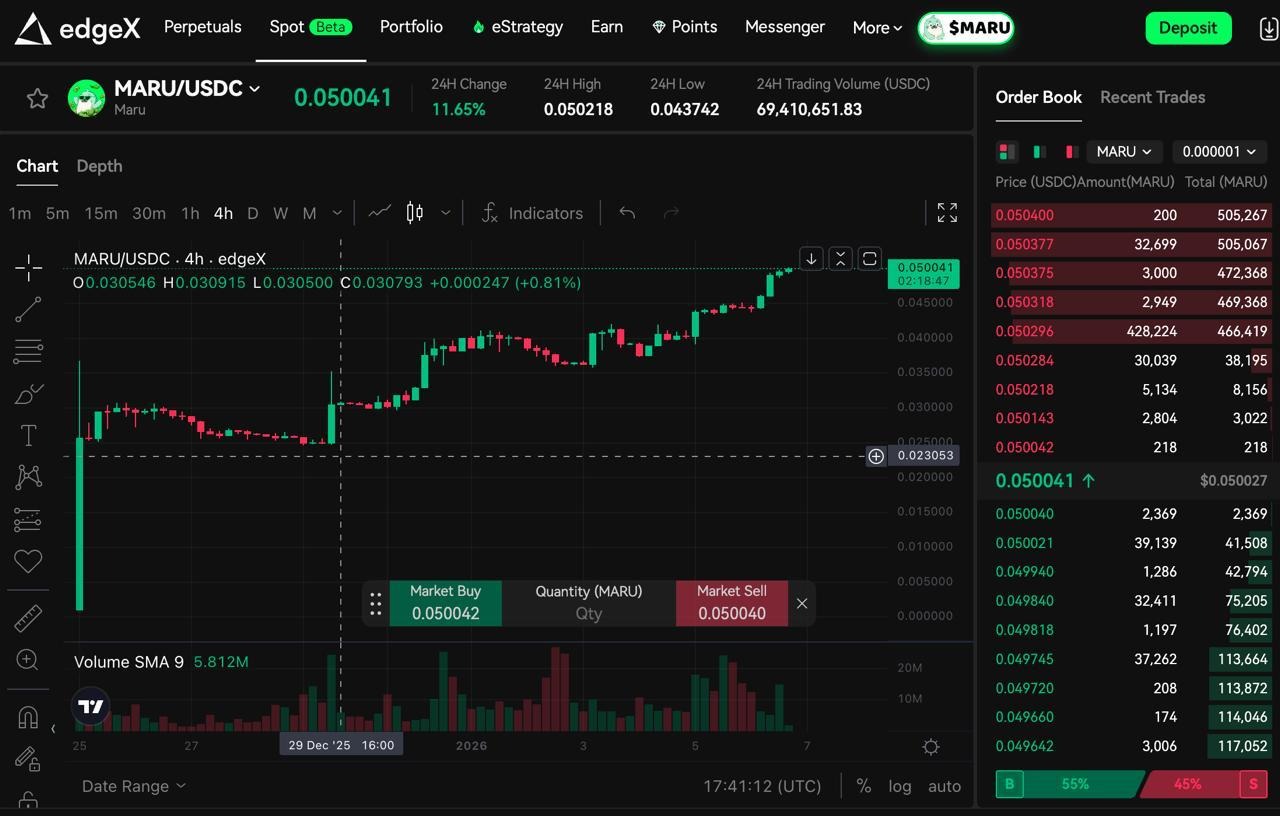Click the download icon in top right
The height and width of the screenshot is (816, 1280).
point(1267,28)
